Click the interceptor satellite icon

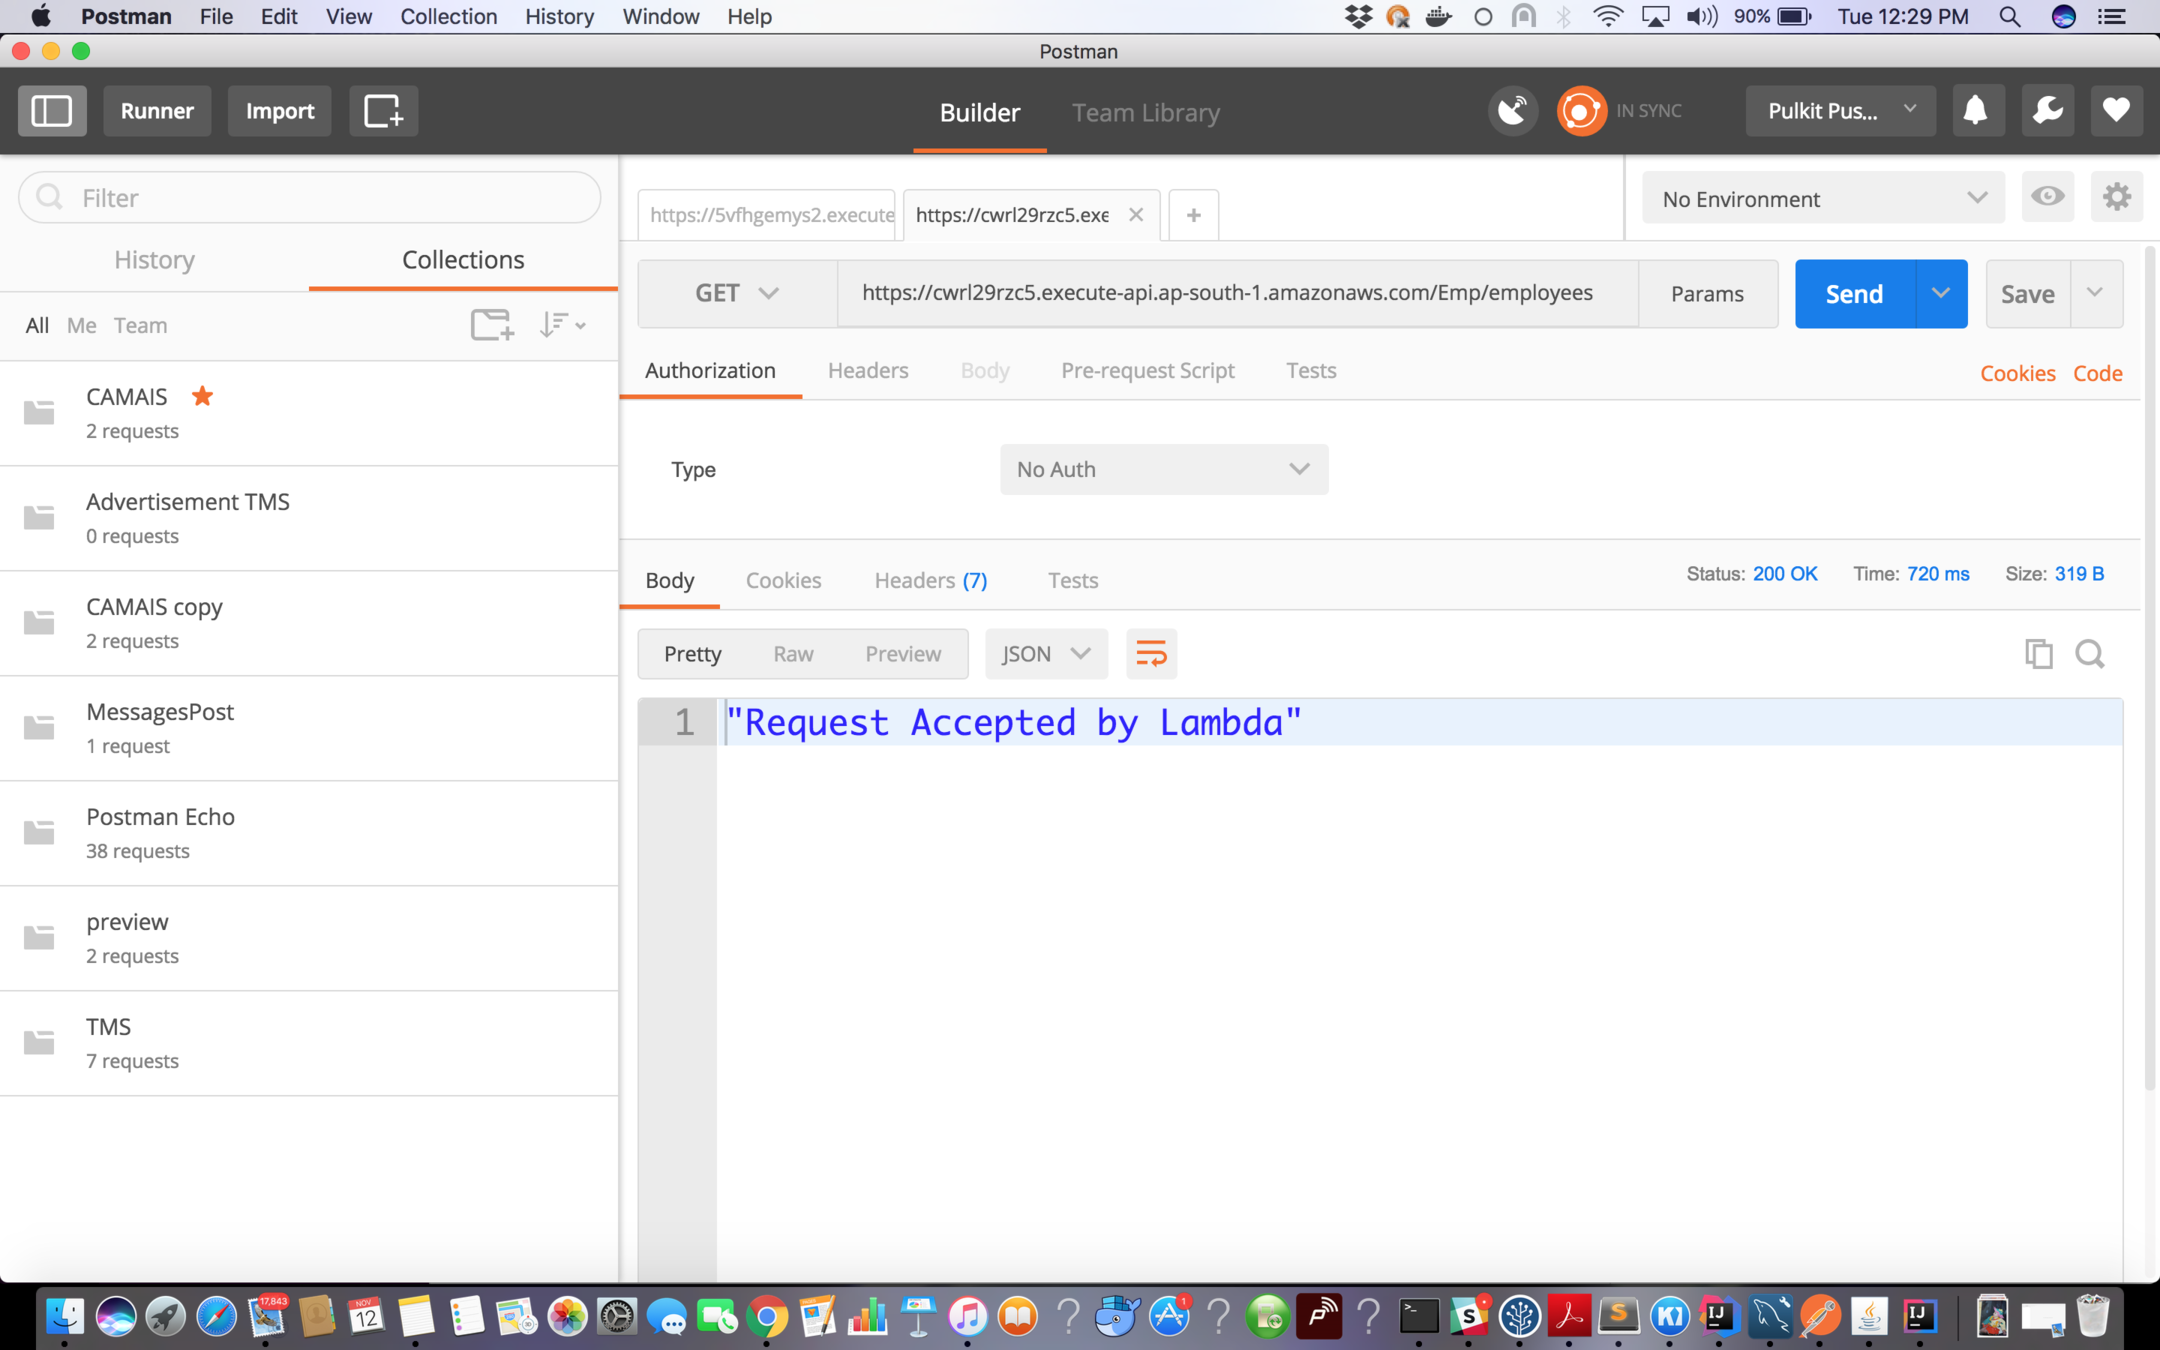(1513, 111)
